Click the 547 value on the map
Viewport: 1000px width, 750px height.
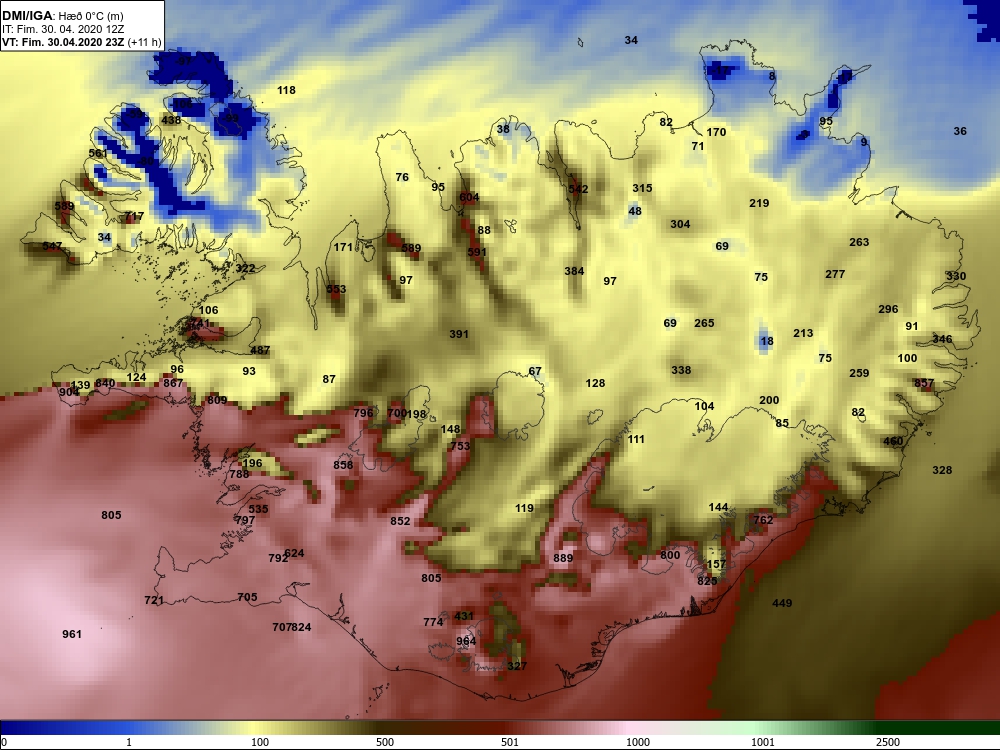click(52, 246)
